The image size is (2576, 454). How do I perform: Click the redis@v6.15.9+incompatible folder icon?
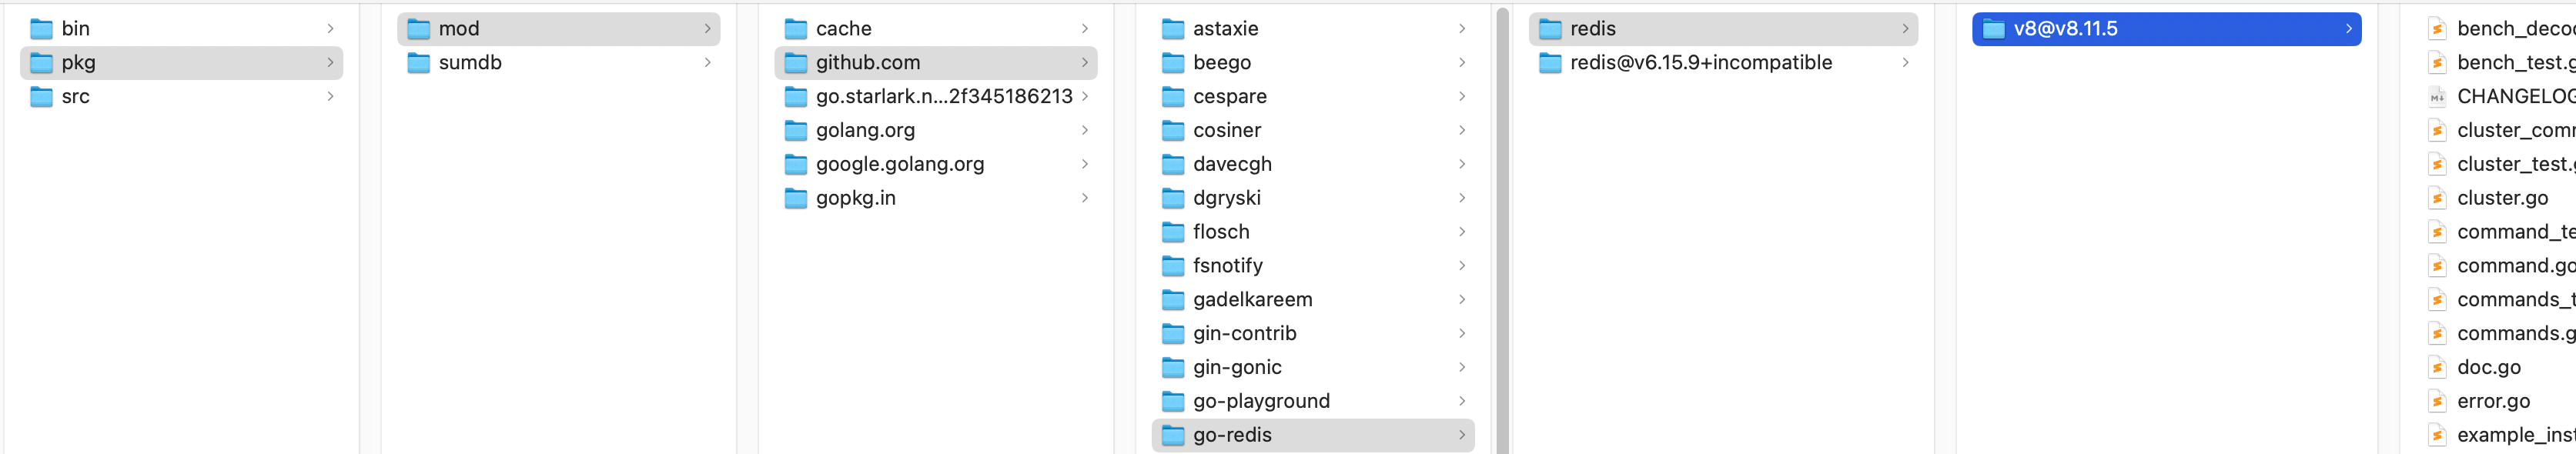click(x=1549, y=63)
